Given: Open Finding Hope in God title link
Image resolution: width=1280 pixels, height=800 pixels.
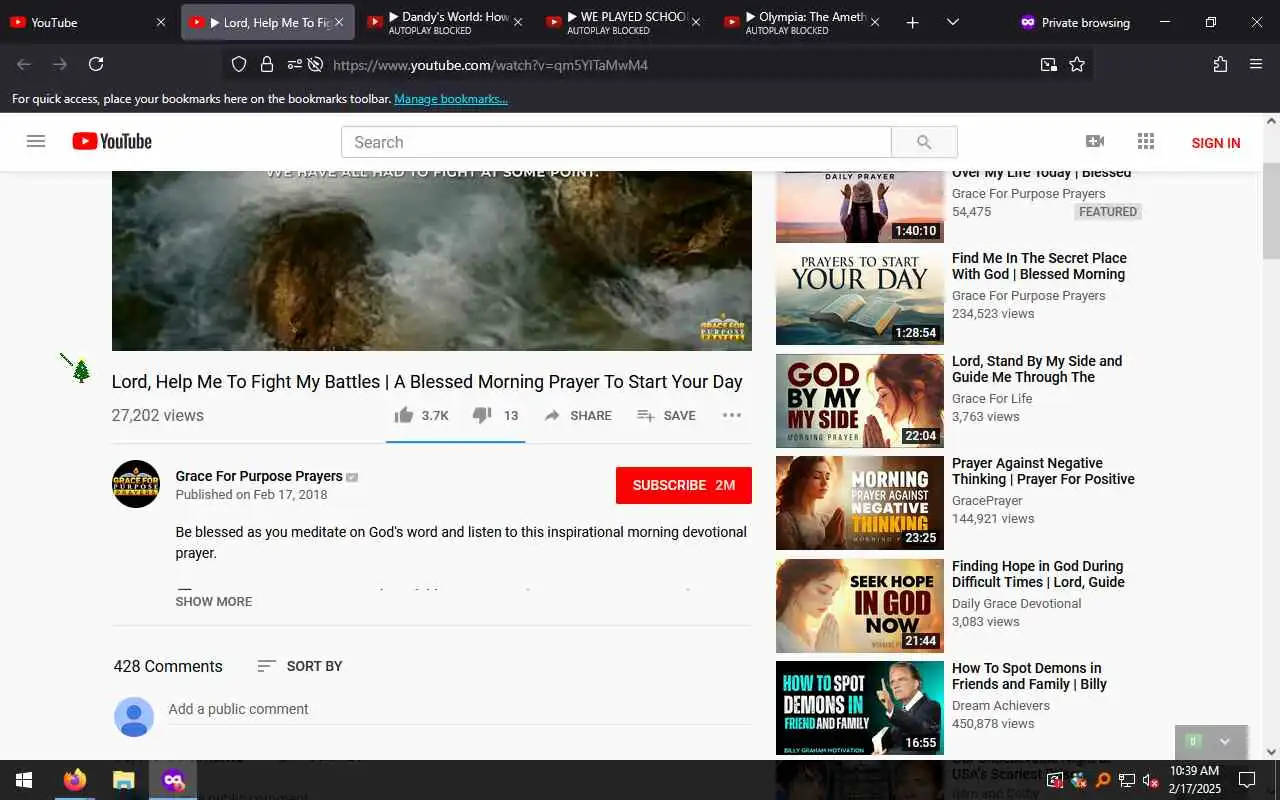Looking at the screenshot, I should point(1038,574).
